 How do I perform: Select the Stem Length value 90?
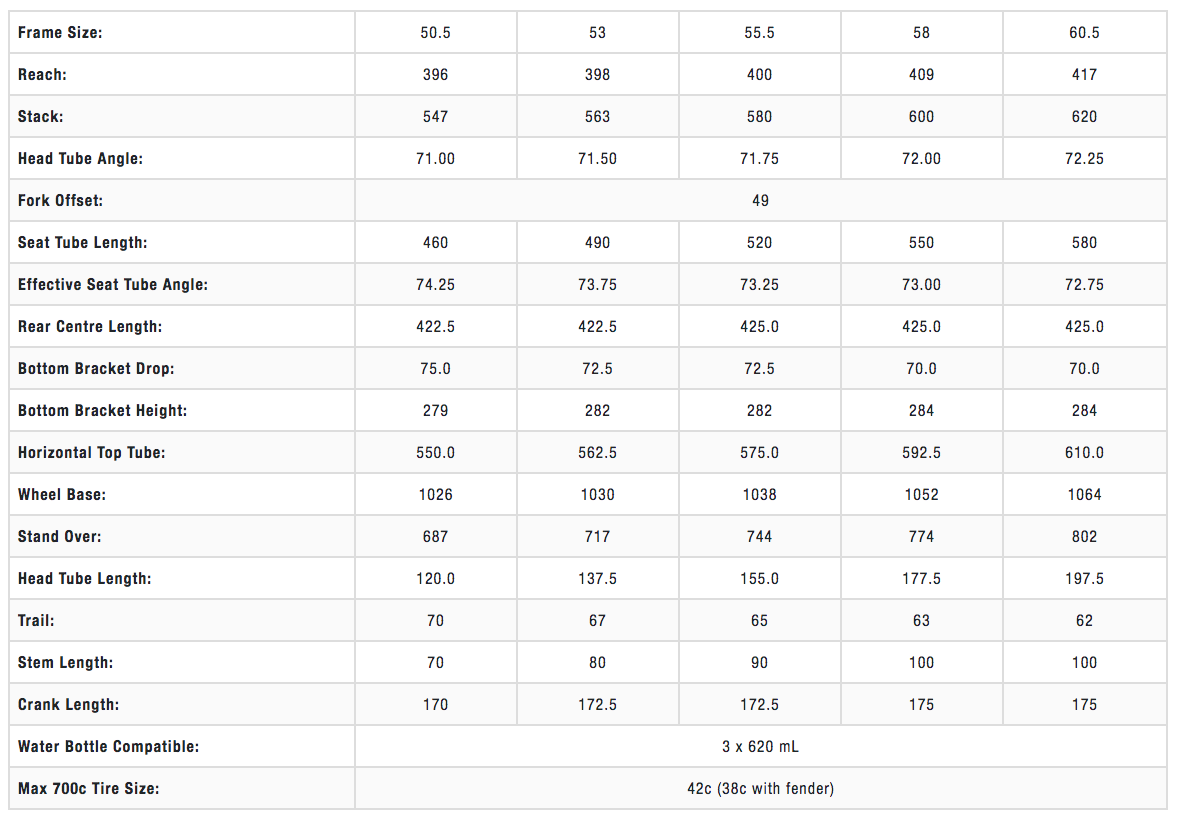[x=759, y=663]
